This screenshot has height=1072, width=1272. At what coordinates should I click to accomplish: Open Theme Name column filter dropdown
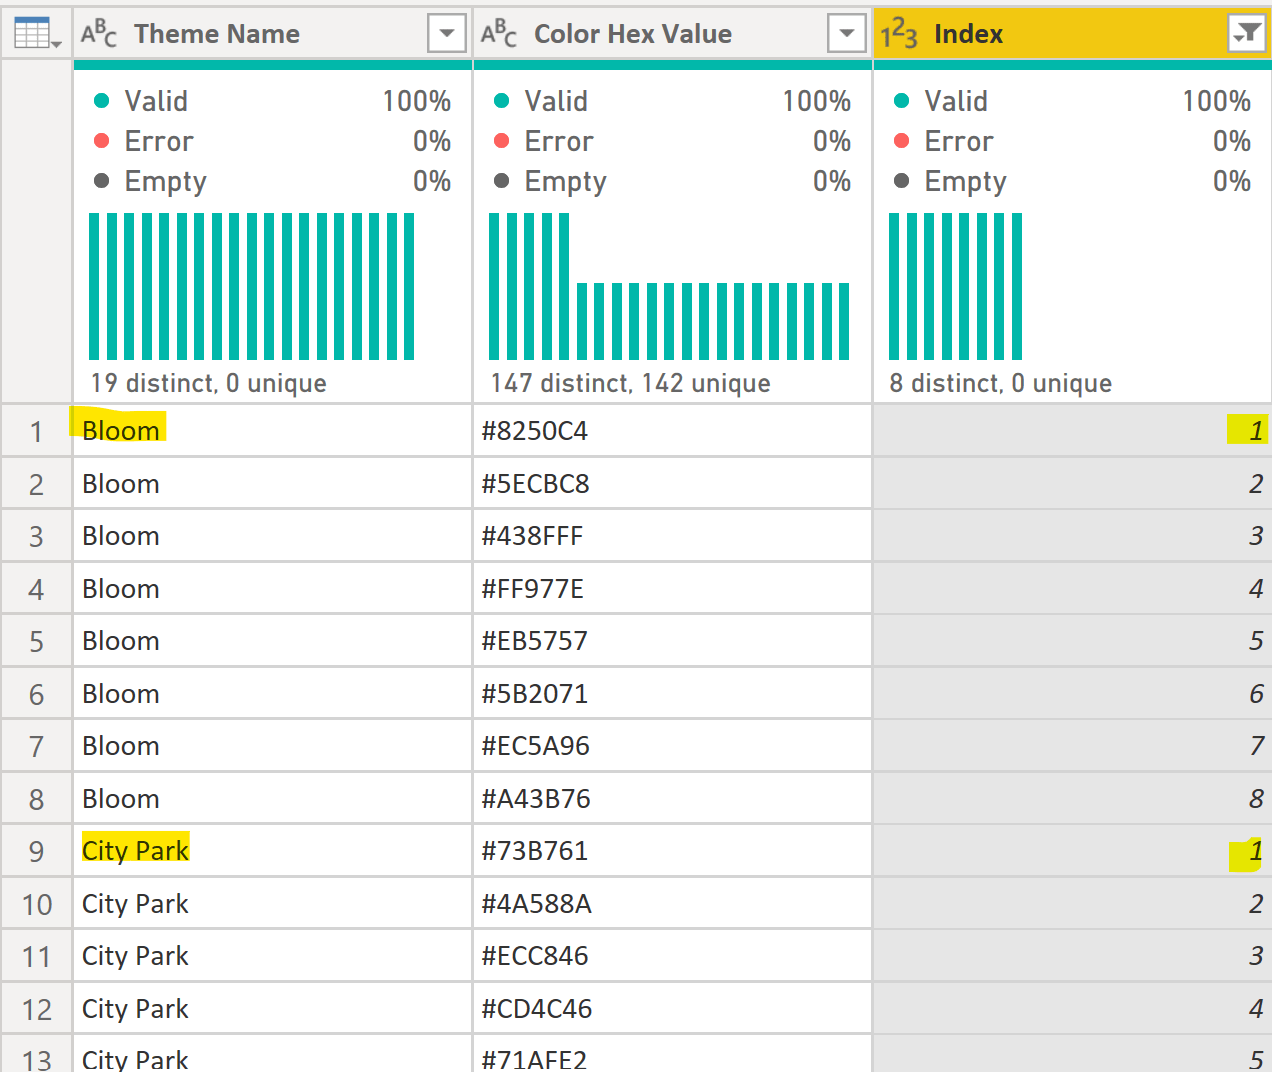(446, 34)
